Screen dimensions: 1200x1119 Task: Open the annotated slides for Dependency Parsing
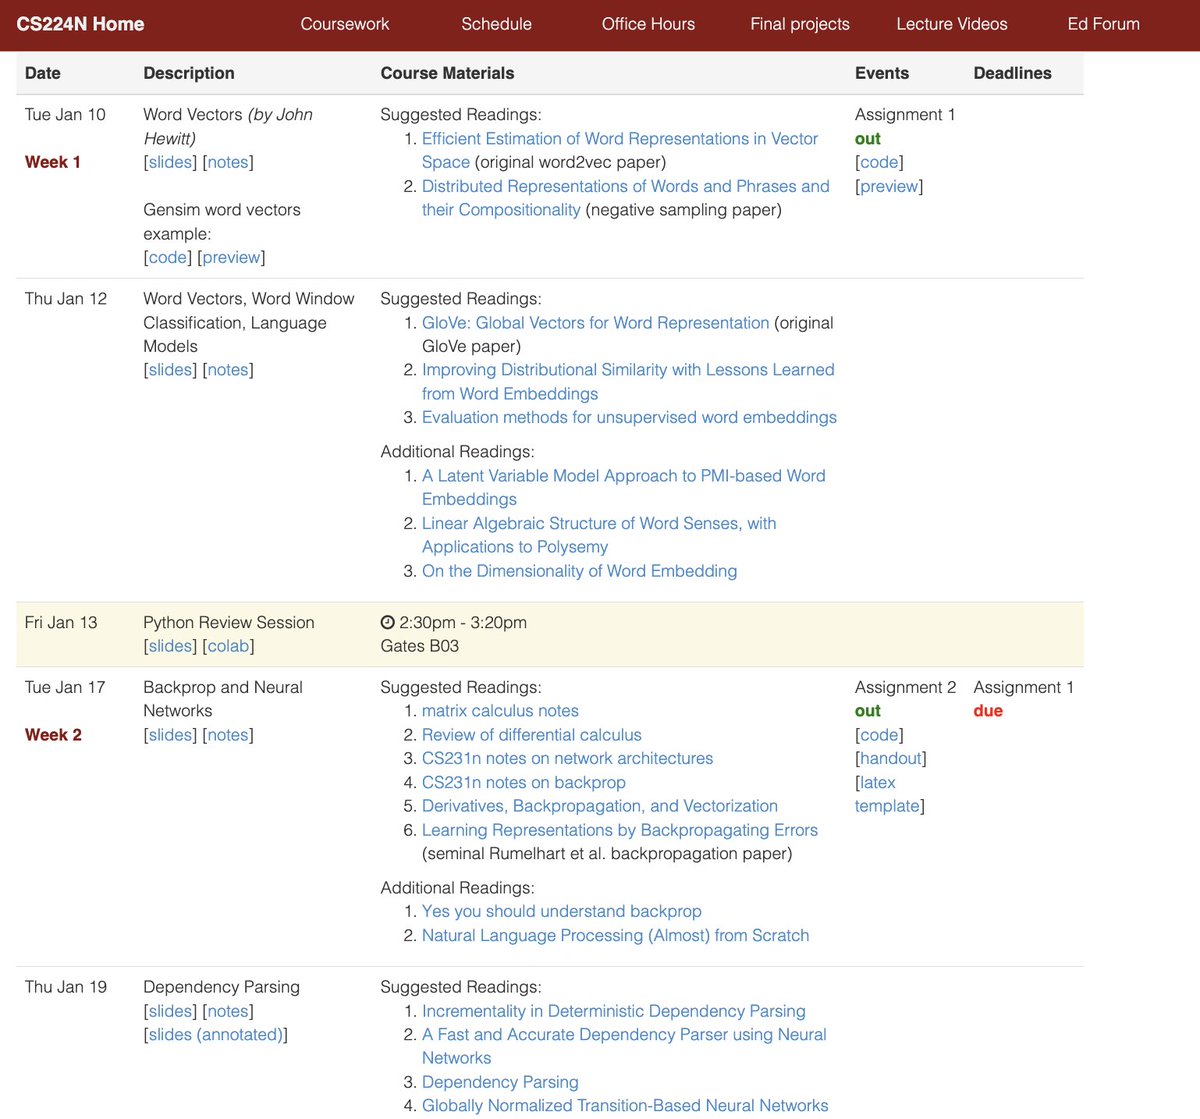216,1034
